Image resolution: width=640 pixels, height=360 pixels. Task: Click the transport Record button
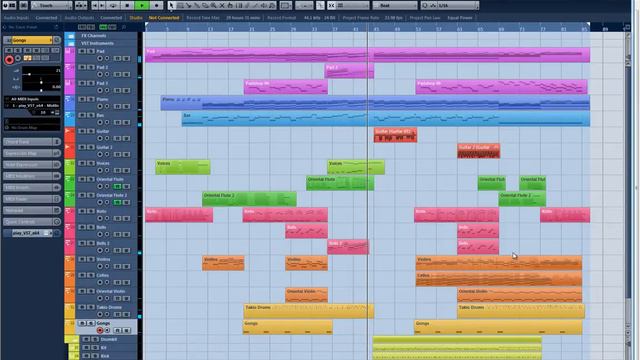pyautogui.click(x=156, y=5)
